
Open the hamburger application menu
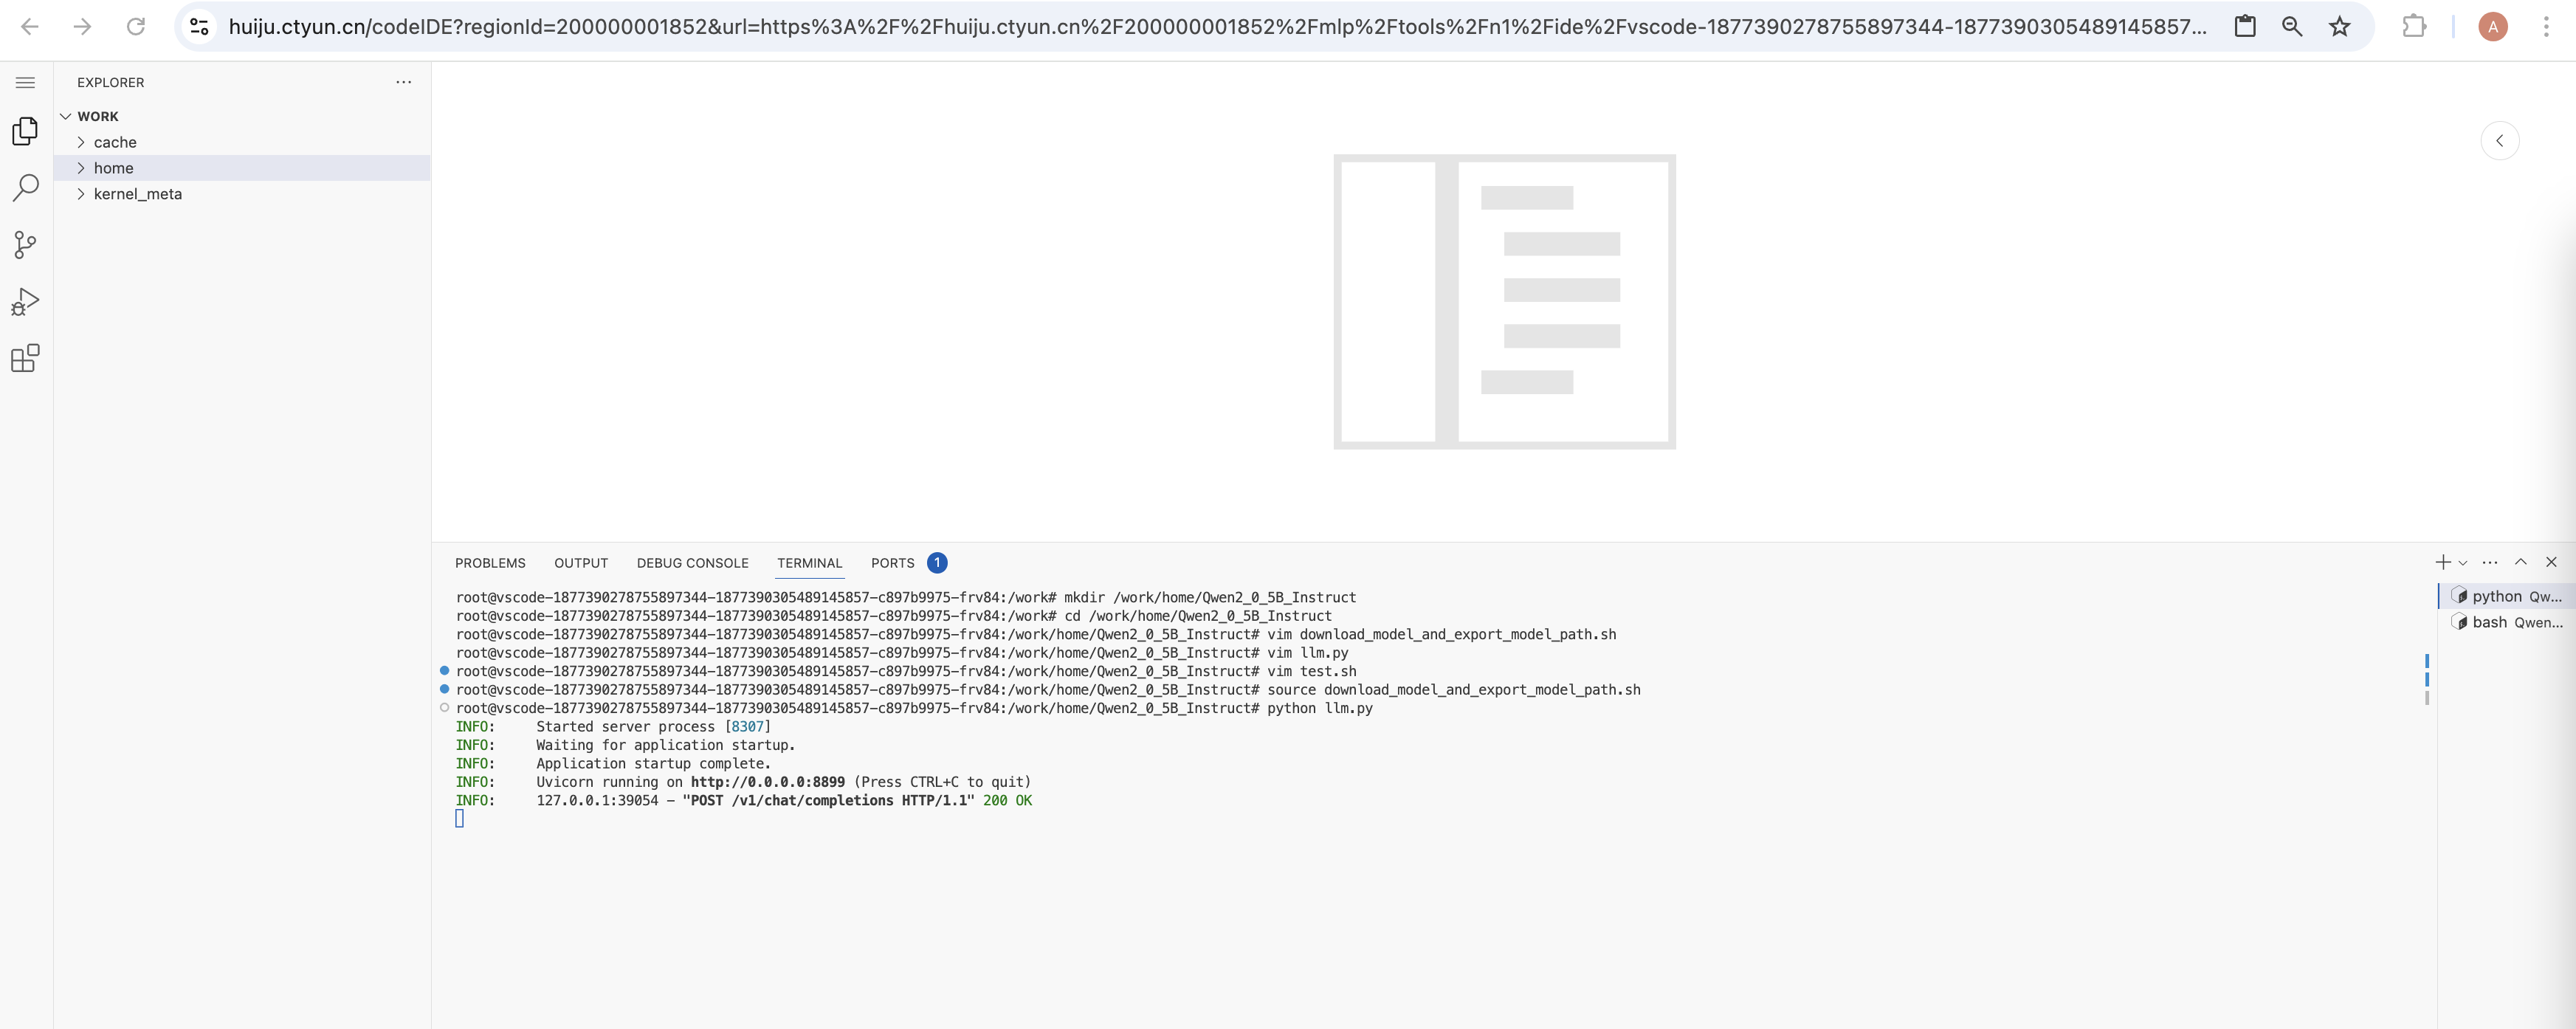point(26,83)
